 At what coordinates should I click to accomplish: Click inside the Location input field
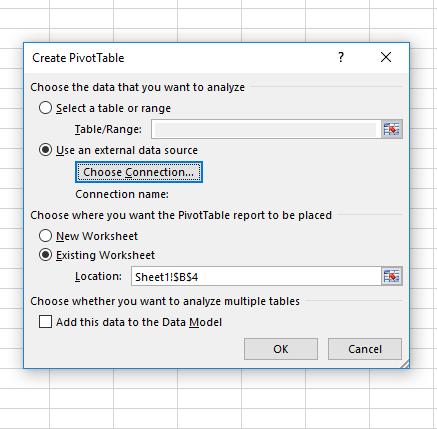[x=256, y=276]
